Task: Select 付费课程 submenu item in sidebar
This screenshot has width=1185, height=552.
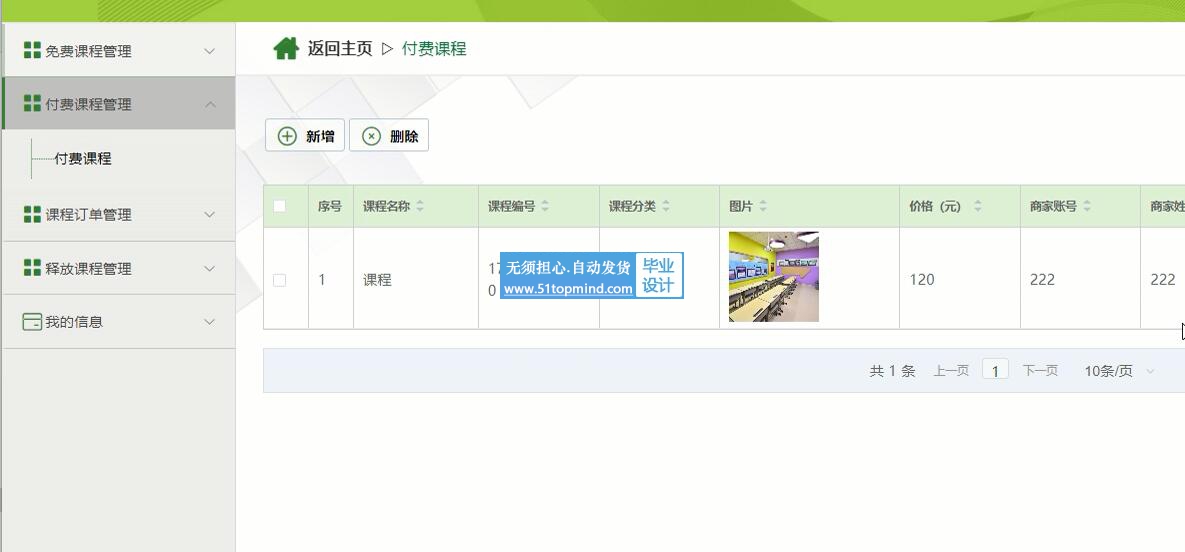Action: click(x=83, y=159)
